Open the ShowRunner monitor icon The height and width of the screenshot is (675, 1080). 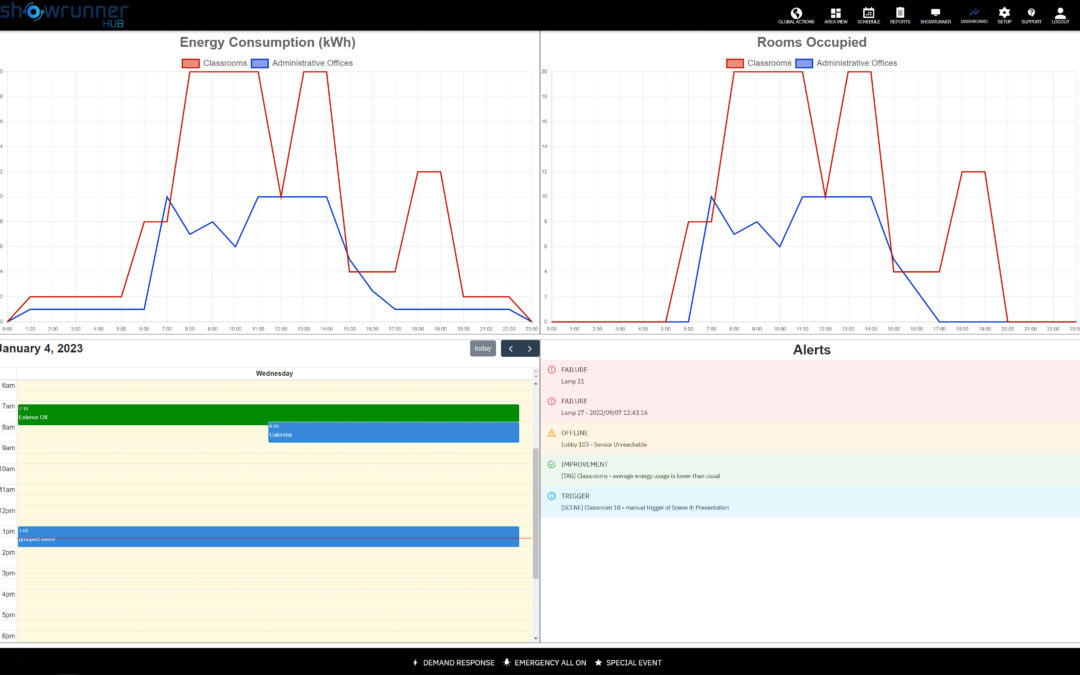click(935, 13)
